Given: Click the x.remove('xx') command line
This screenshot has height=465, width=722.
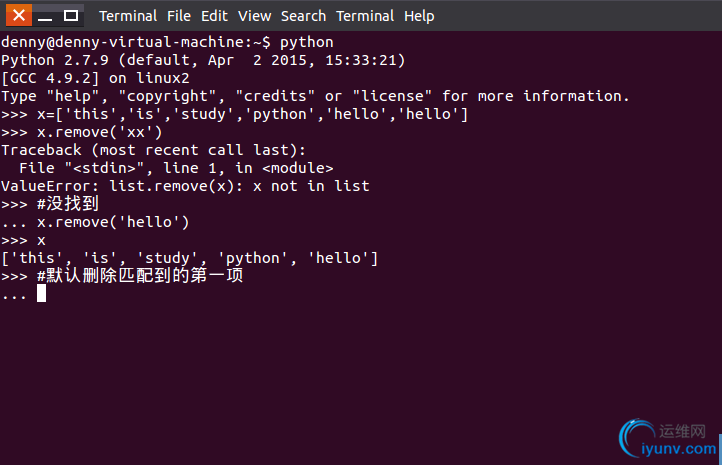Looking at the screenshot, I should coord(82,133).
